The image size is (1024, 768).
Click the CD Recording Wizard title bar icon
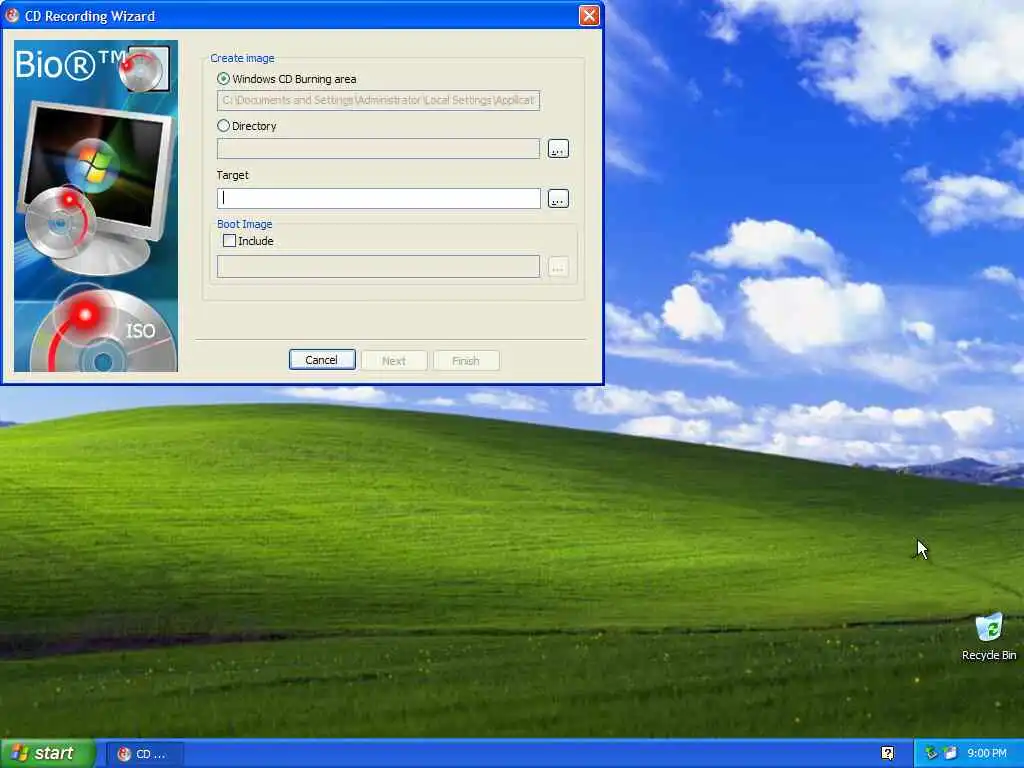12,15
